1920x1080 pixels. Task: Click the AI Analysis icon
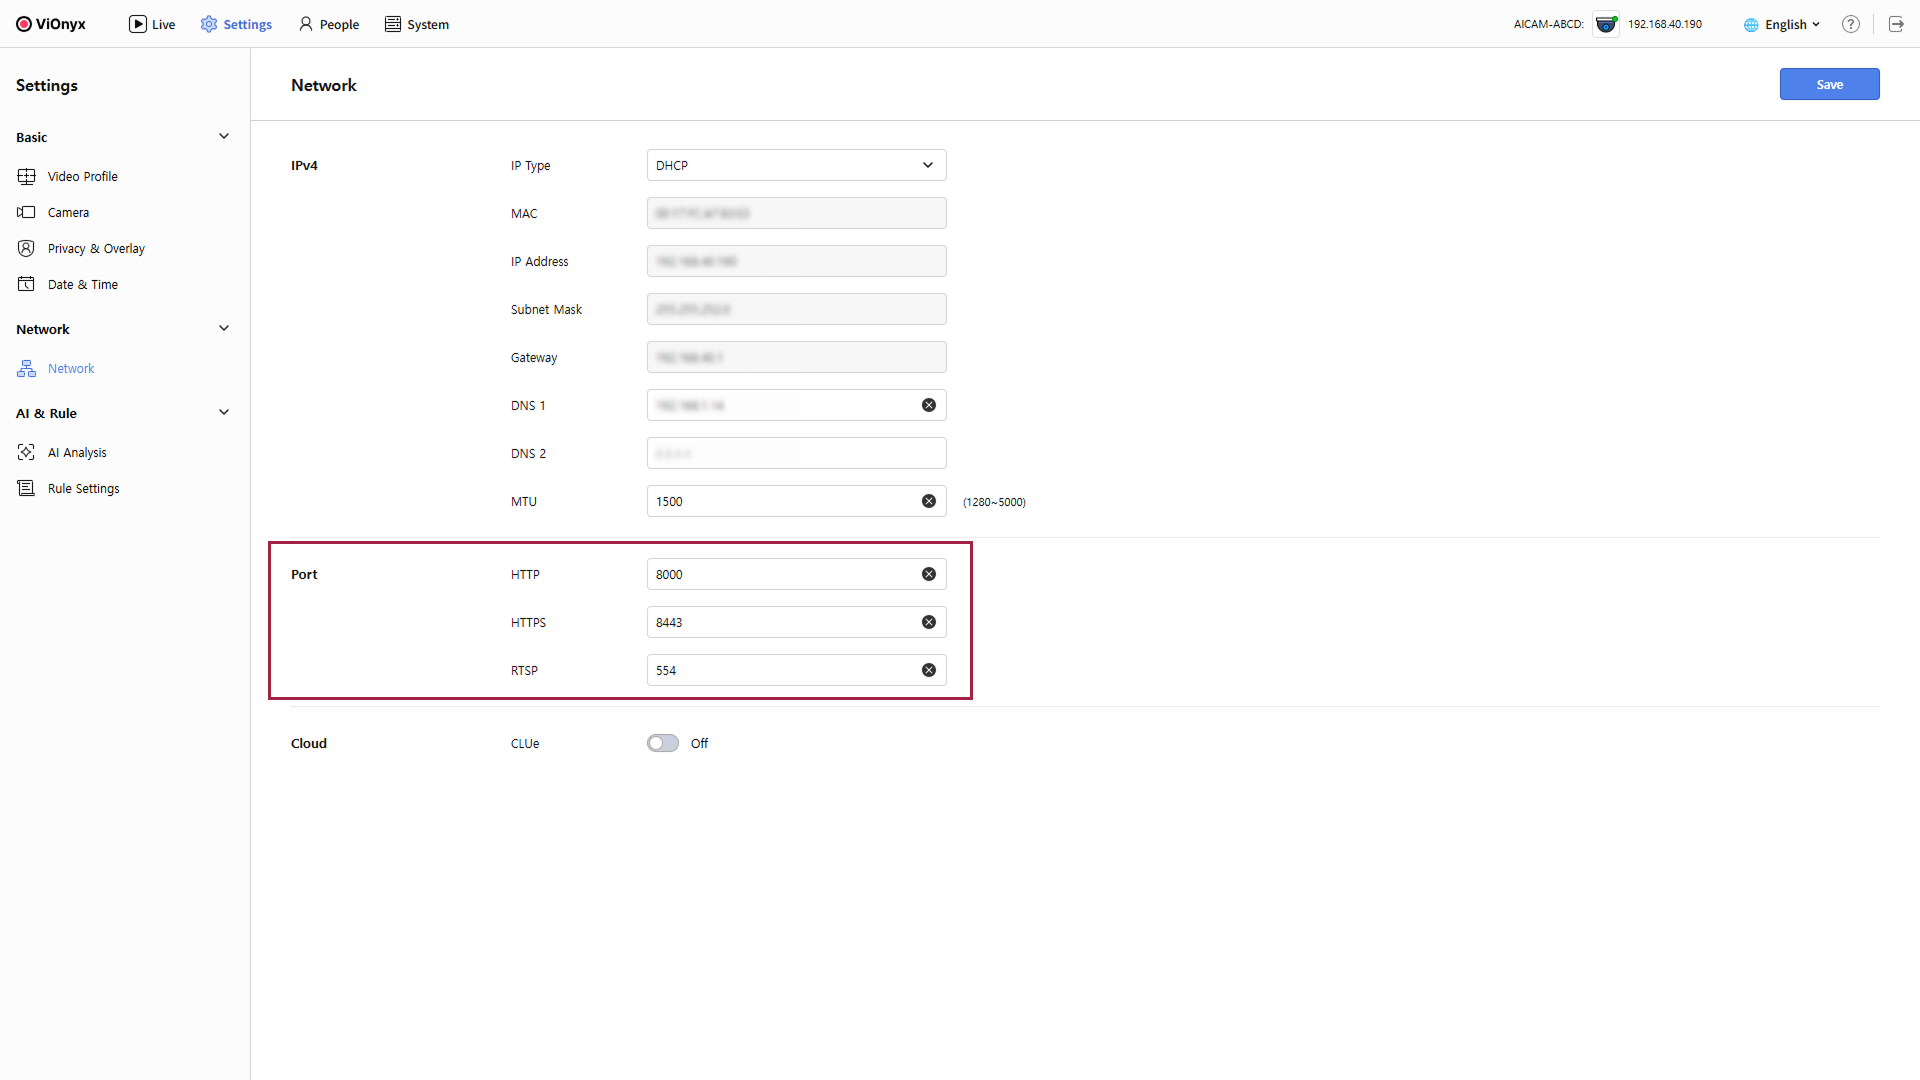pyautogui.click(x=27, y=452)
